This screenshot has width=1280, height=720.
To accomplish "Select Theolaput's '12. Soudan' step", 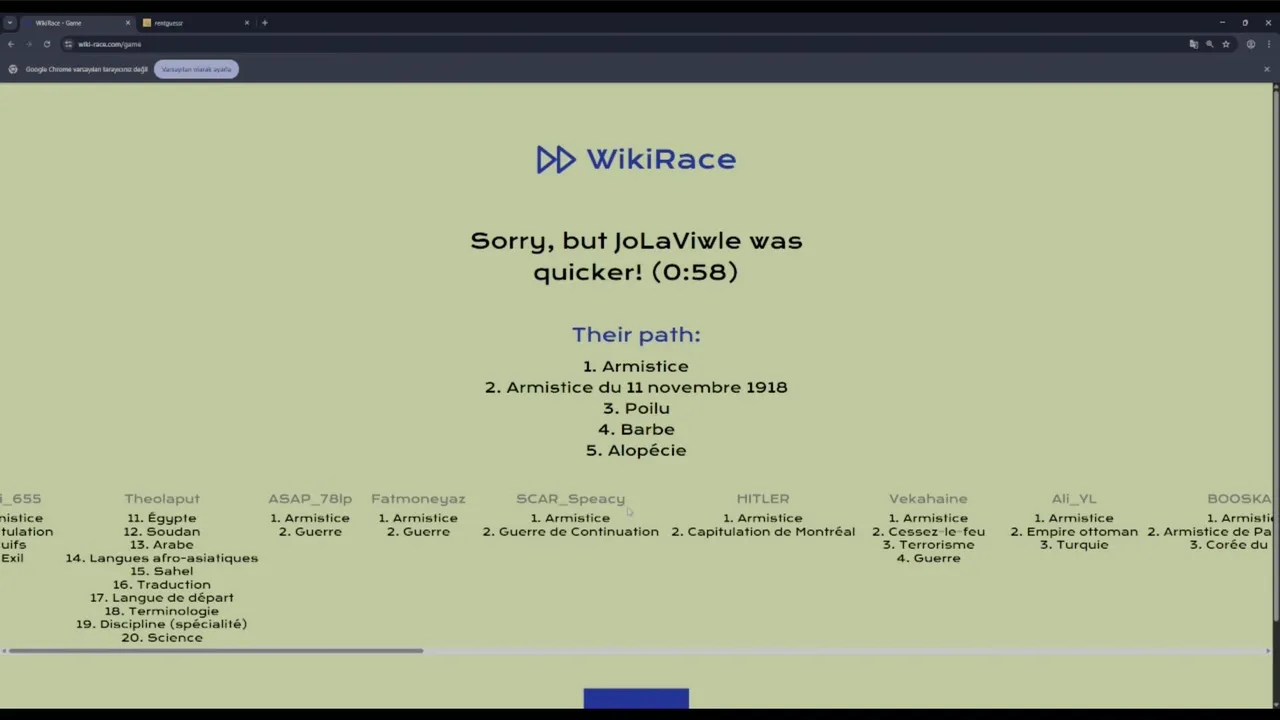I will tap(162, 531).
